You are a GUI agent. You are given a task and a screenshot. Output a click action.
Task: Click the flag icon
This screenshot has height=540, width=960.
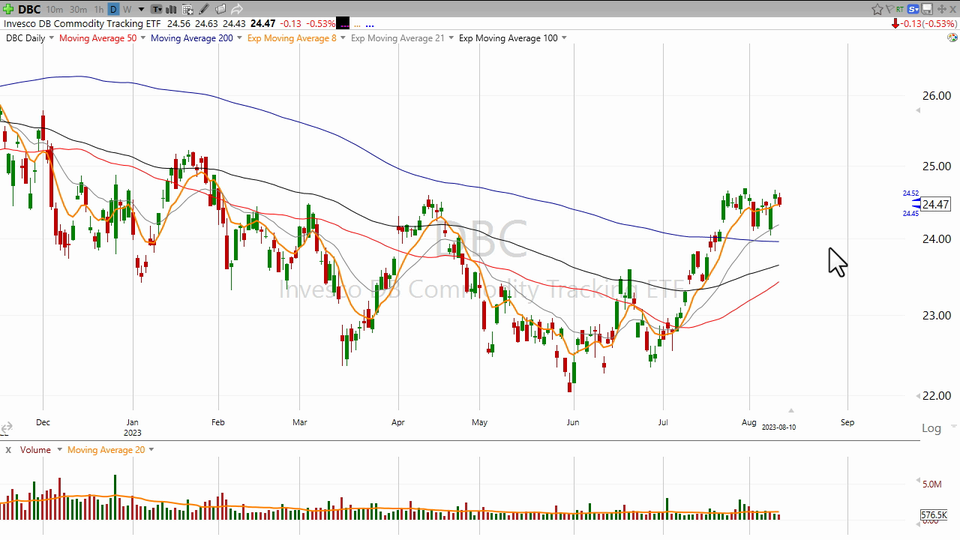coord(890,9)
